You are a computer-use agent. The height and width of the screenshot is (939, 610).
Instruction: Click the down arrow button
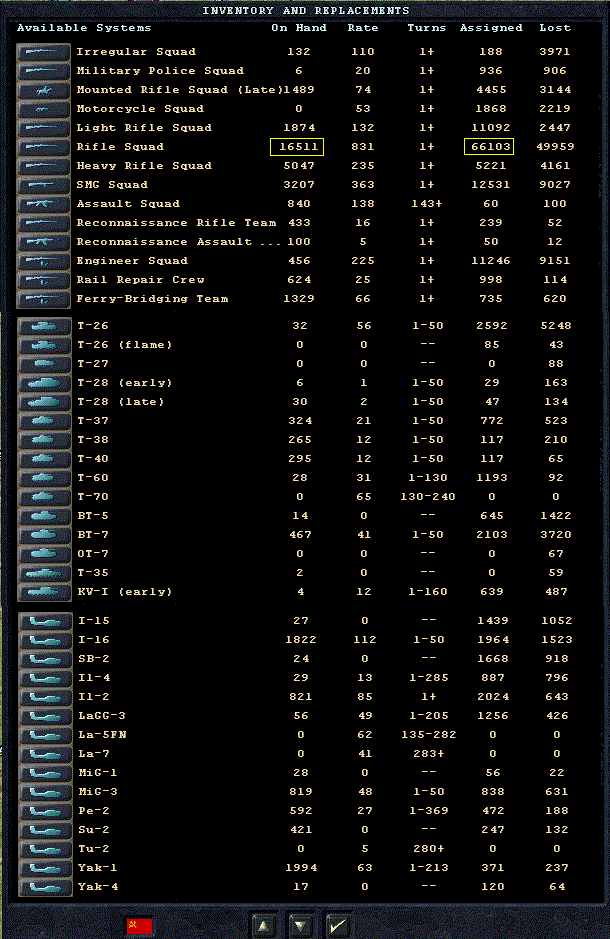tap(301, 926)
